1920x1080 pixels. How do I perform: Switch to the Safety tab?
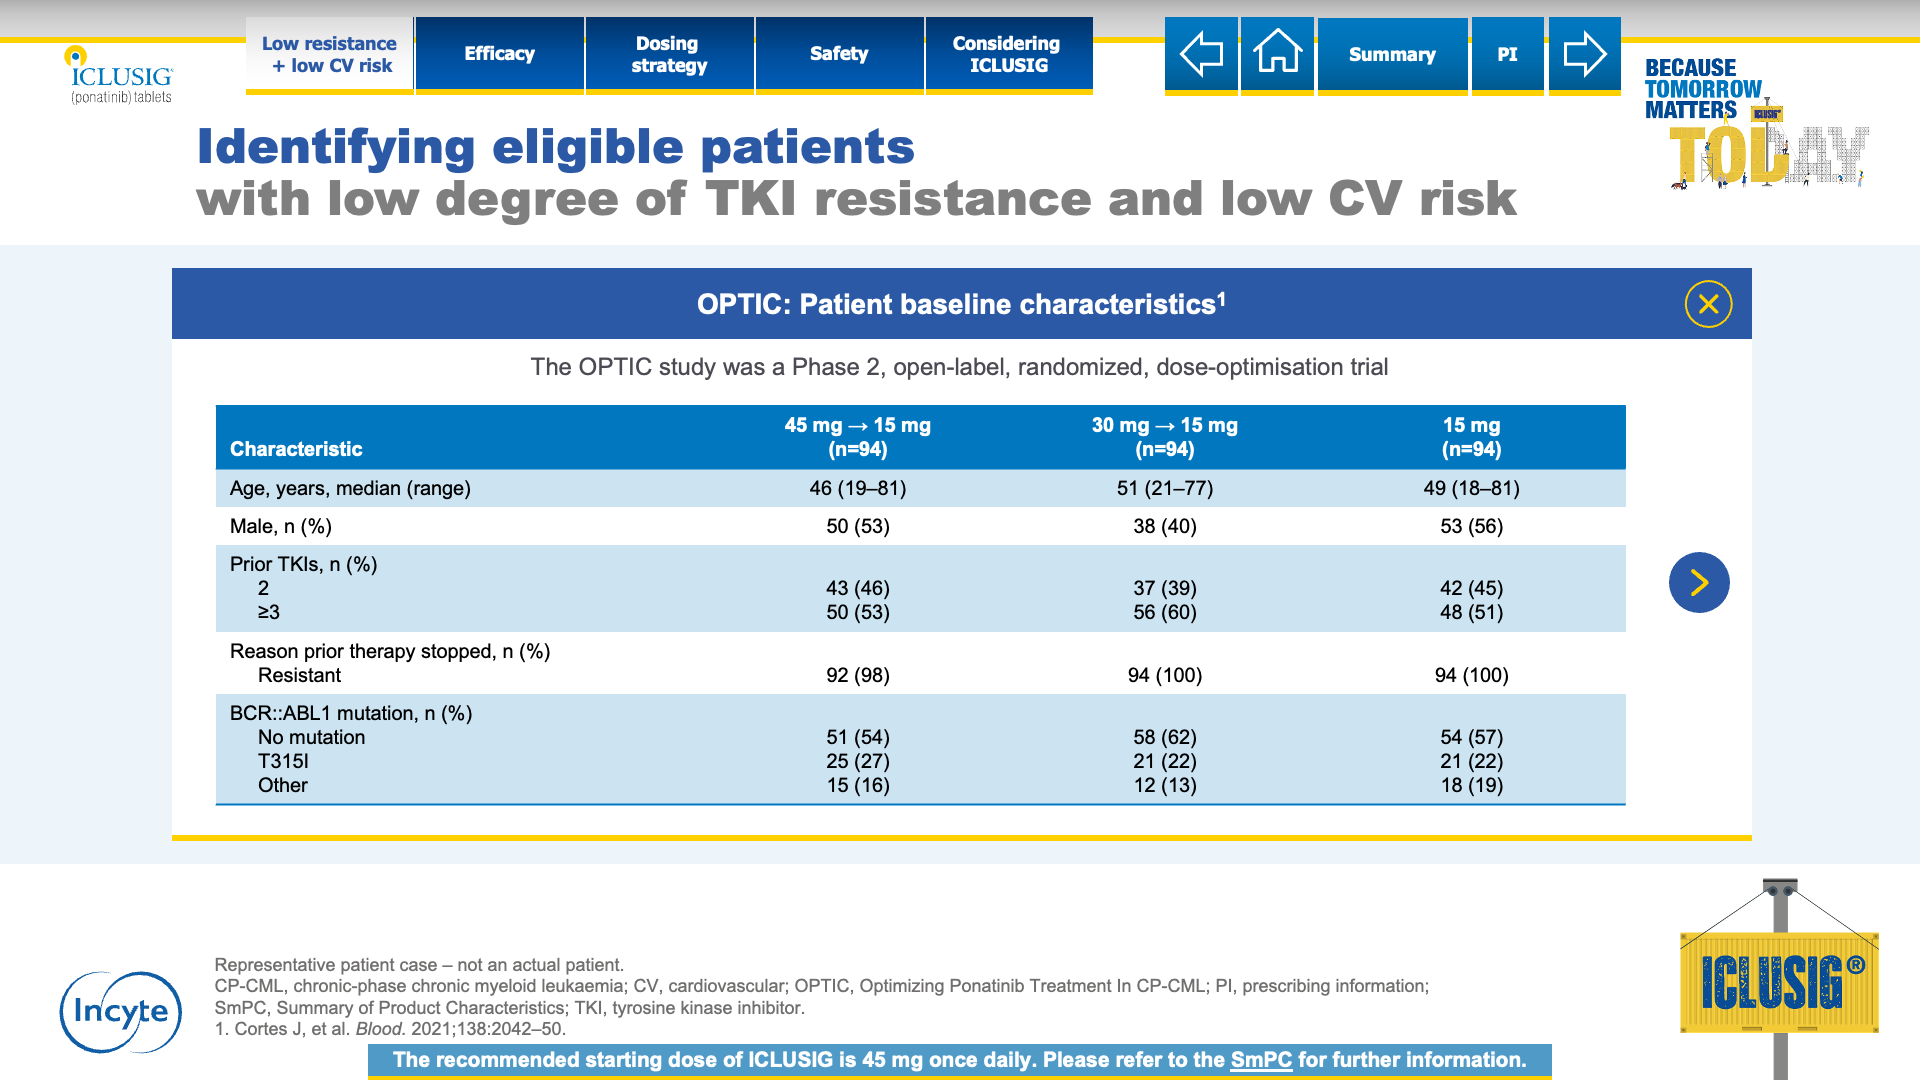(839, 54)
